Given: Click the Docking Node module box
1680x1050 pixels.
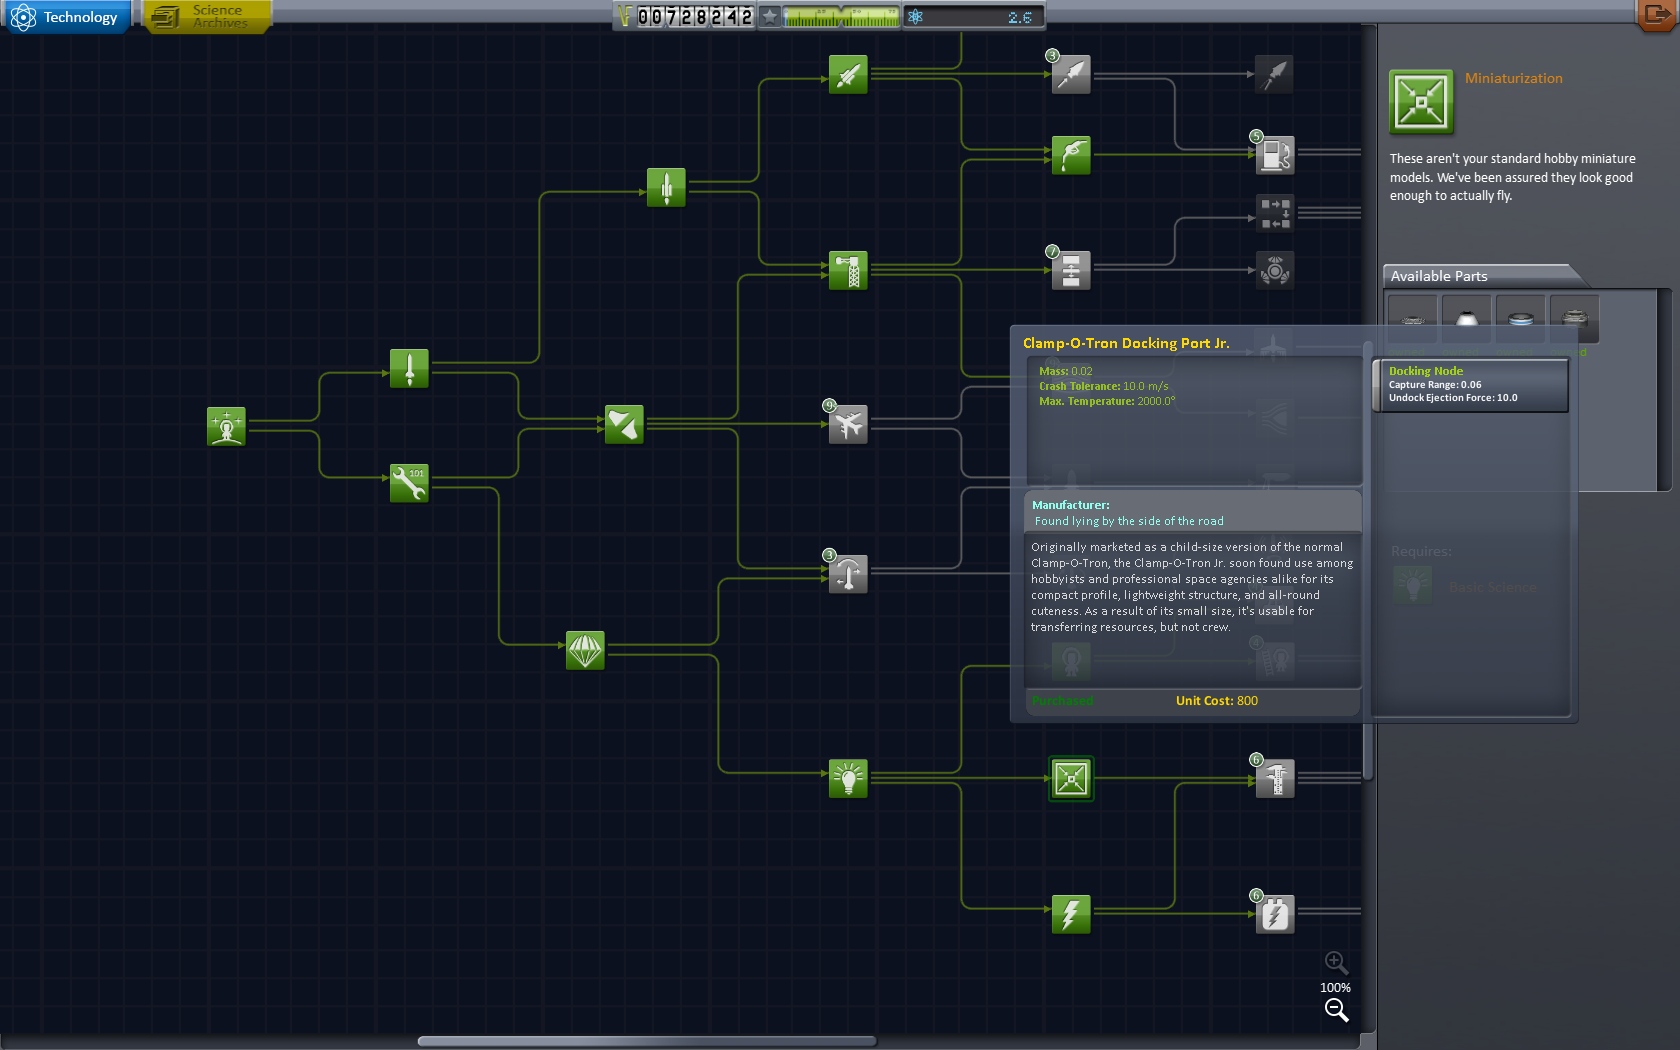Looking at the screenshot, I should (x=1471, y=385).
